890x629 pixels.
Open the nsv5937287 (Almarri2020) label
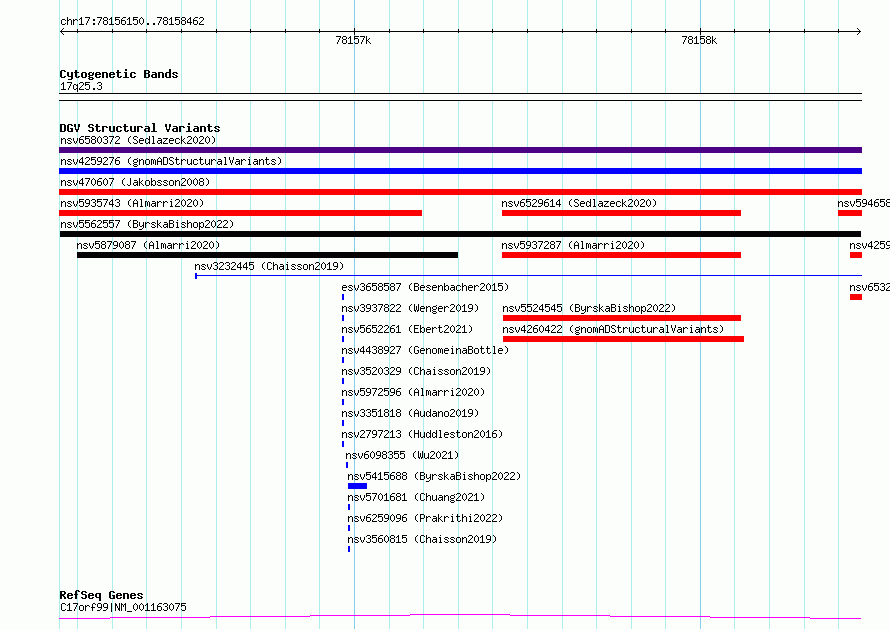pyautogui.click(x=573, y=245)
